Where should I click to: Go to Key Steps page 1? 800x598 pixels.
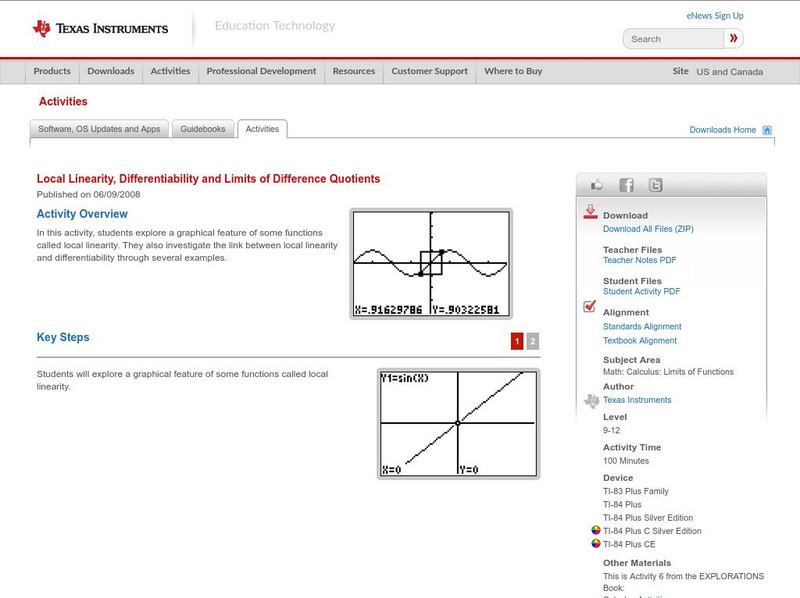(x=517, y=341)
